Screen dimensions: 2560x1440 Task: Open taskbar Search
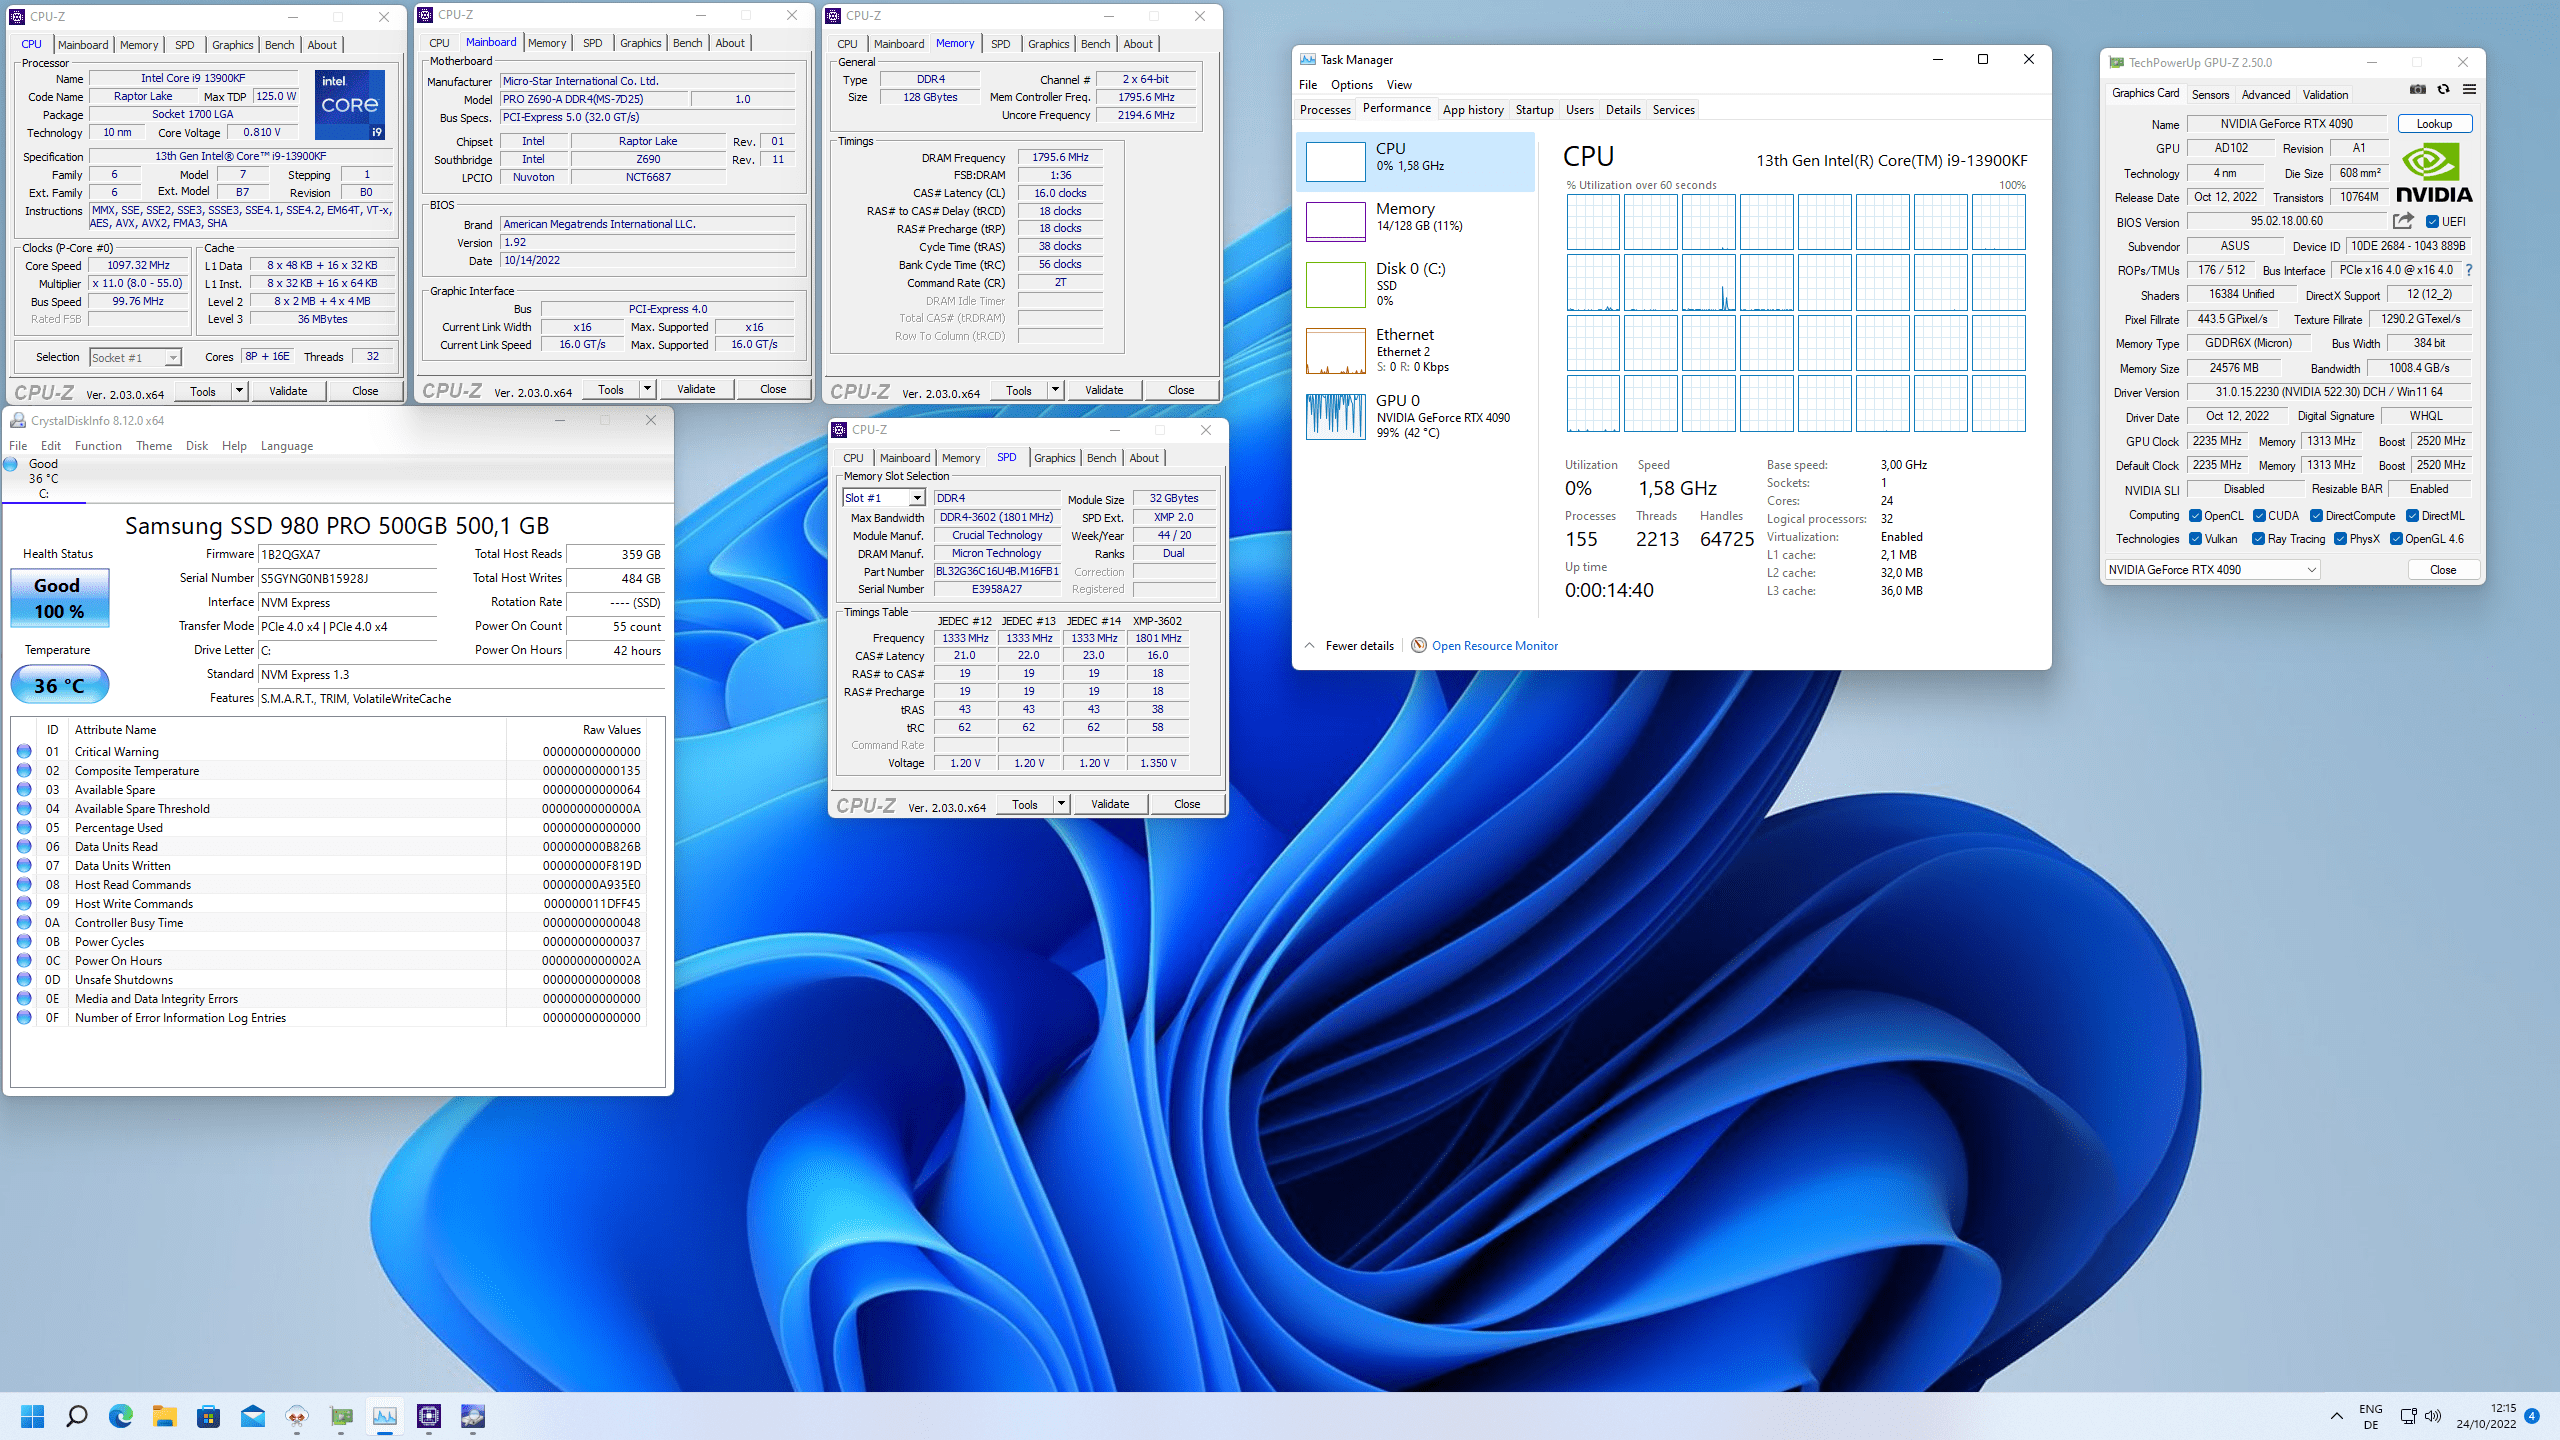[77, 1416]
